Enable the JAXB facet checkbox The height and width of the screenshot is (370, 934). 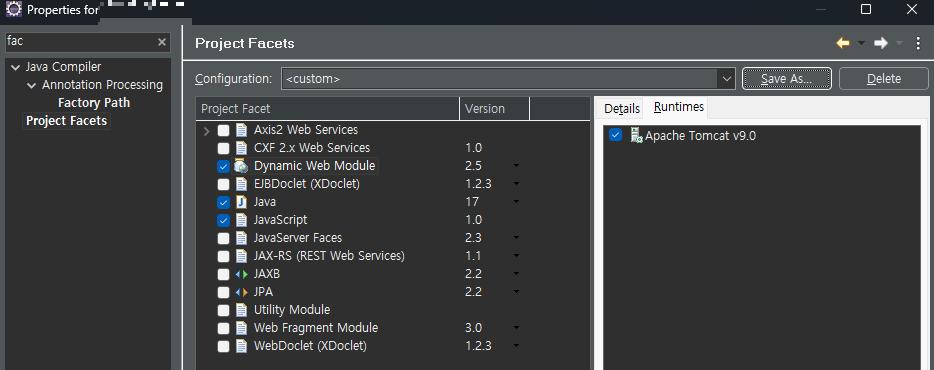[223, 274]
